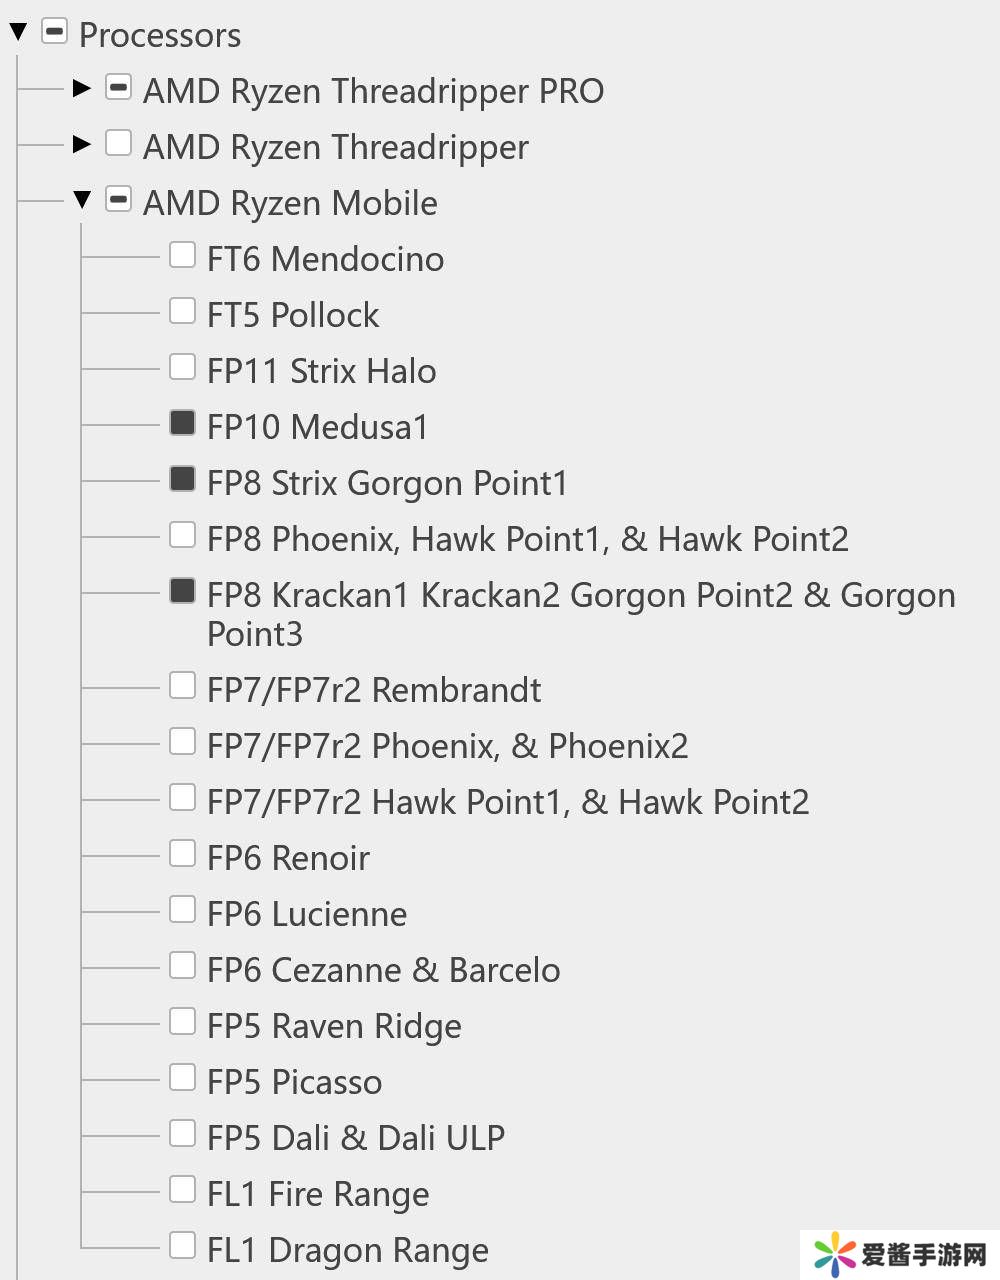Click the colorful watermark logo icon

834,1254
